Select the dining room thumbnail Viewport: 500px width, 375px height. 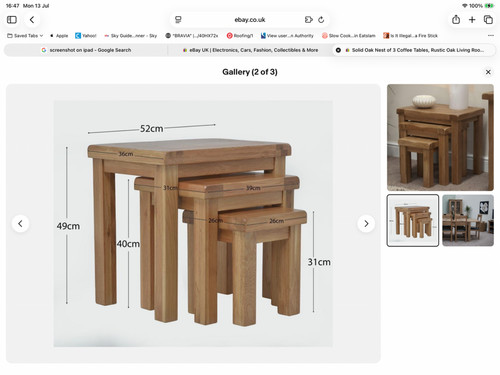click(468, 220)
